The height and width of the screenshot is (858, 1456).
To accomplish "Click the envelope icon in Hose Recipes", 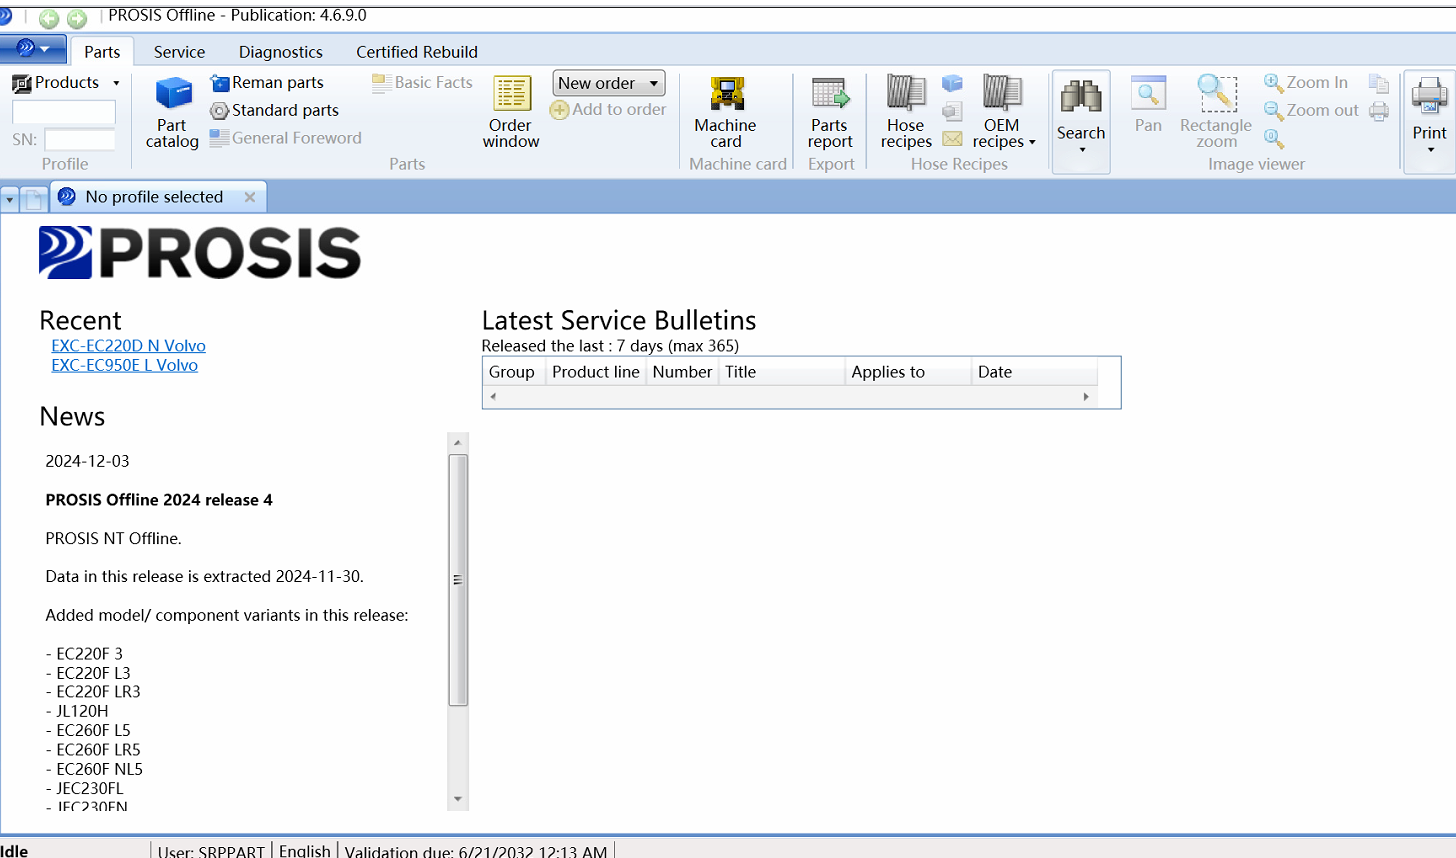I will (953, 139).
